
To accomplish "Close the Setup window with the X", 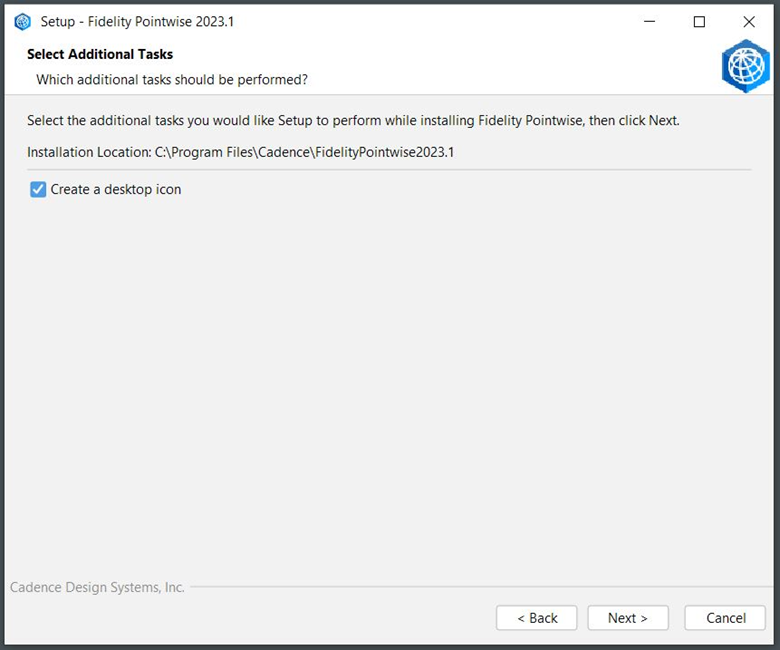I will (749, 22).
